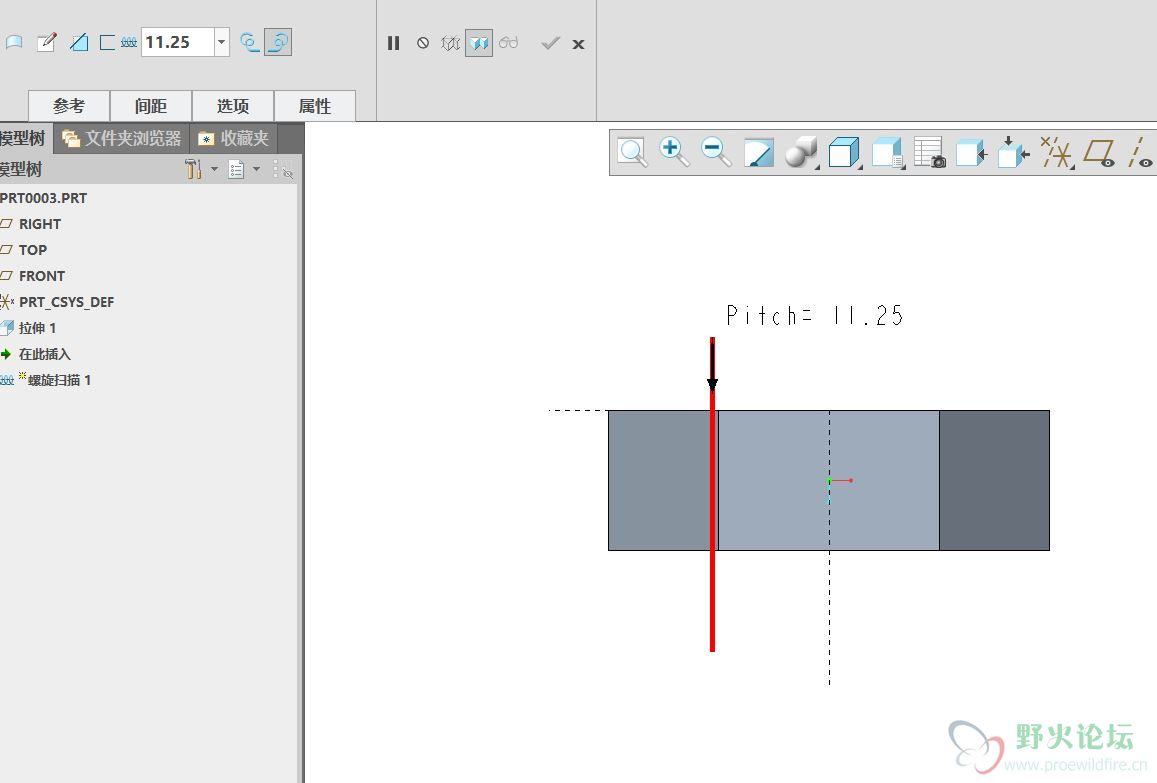Click the table-with-camera view icon
1157x783 pixels.
point(930,152)
